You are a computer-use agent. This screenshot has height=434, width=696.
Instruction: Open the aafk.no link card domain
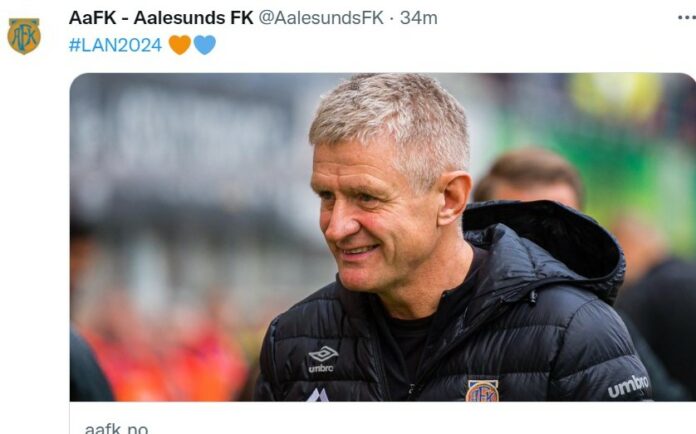(116, 429)
